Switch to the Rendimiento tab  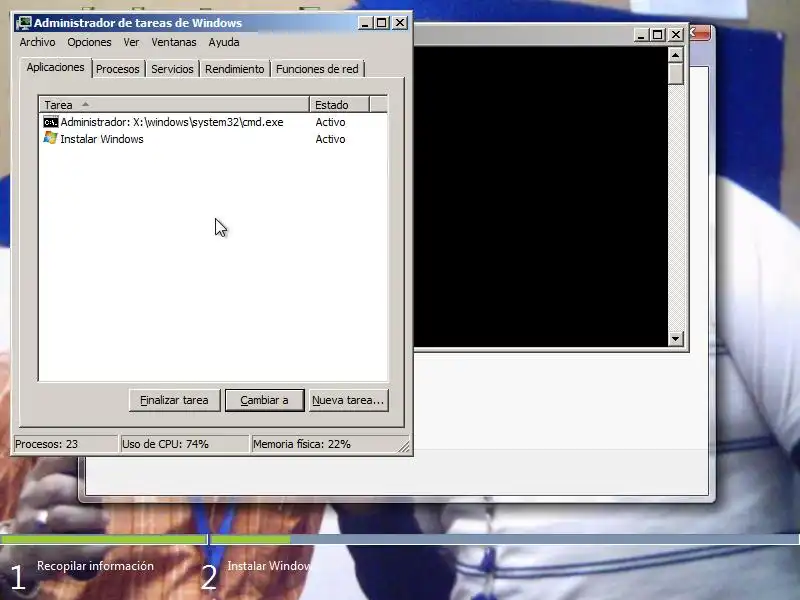(x=235, y=69)
